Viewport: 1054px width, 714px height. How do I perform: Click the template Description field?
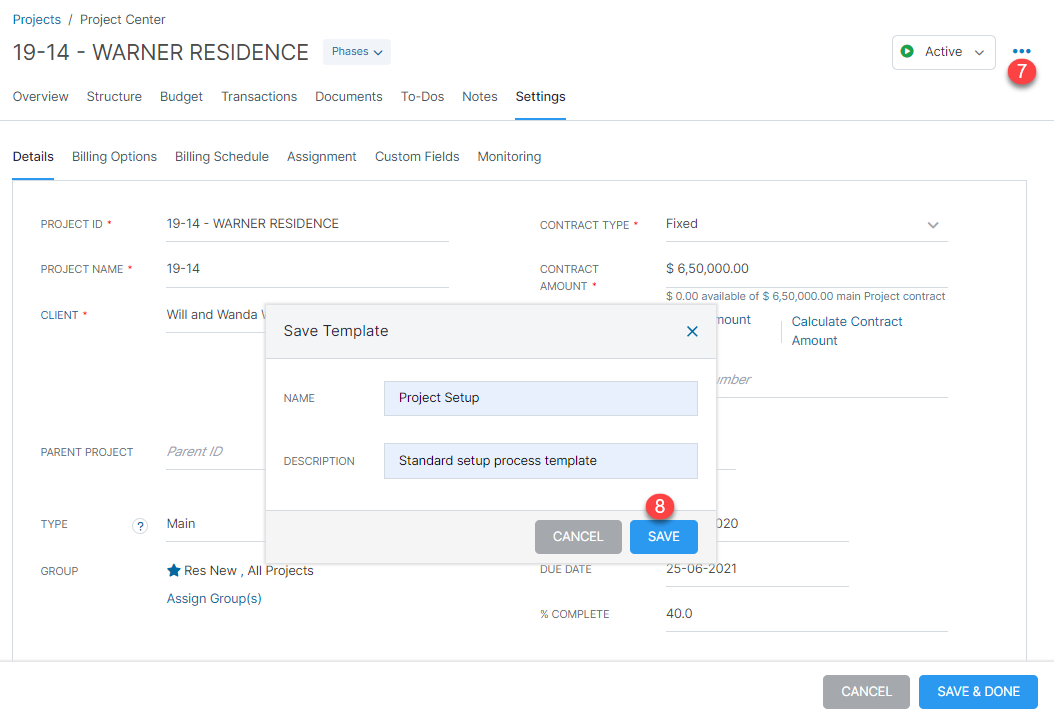[540, 461]
